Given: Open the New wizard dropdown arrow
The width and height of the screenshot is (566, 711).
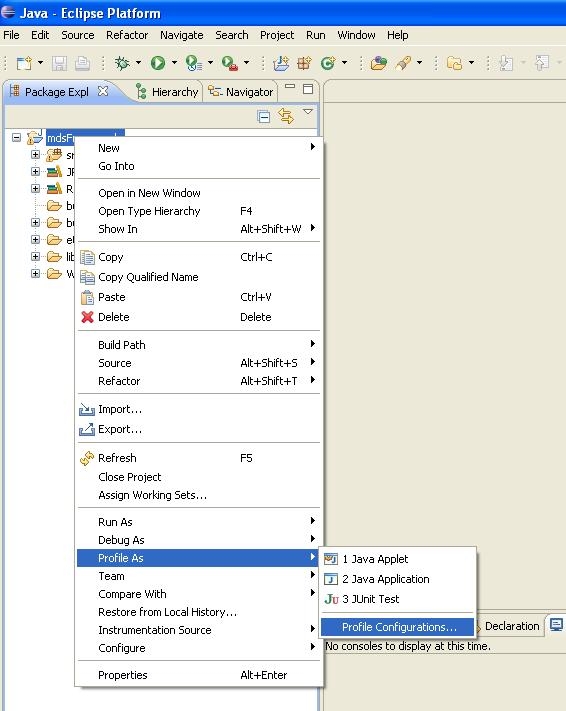Looking at the screenshot, I should pos(40,63).
